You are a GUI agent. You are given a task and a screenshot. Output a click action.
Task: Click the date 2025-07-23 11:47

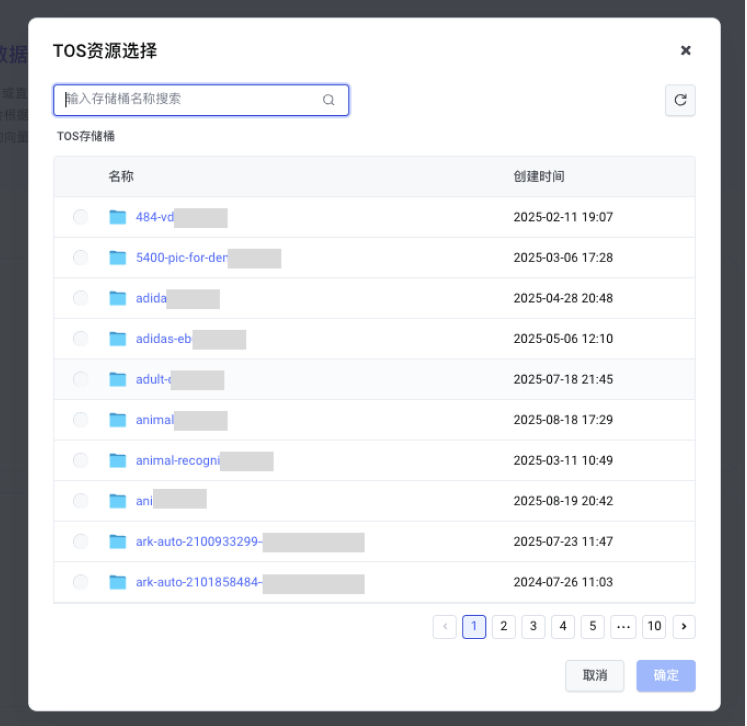(x=563, y=542)
